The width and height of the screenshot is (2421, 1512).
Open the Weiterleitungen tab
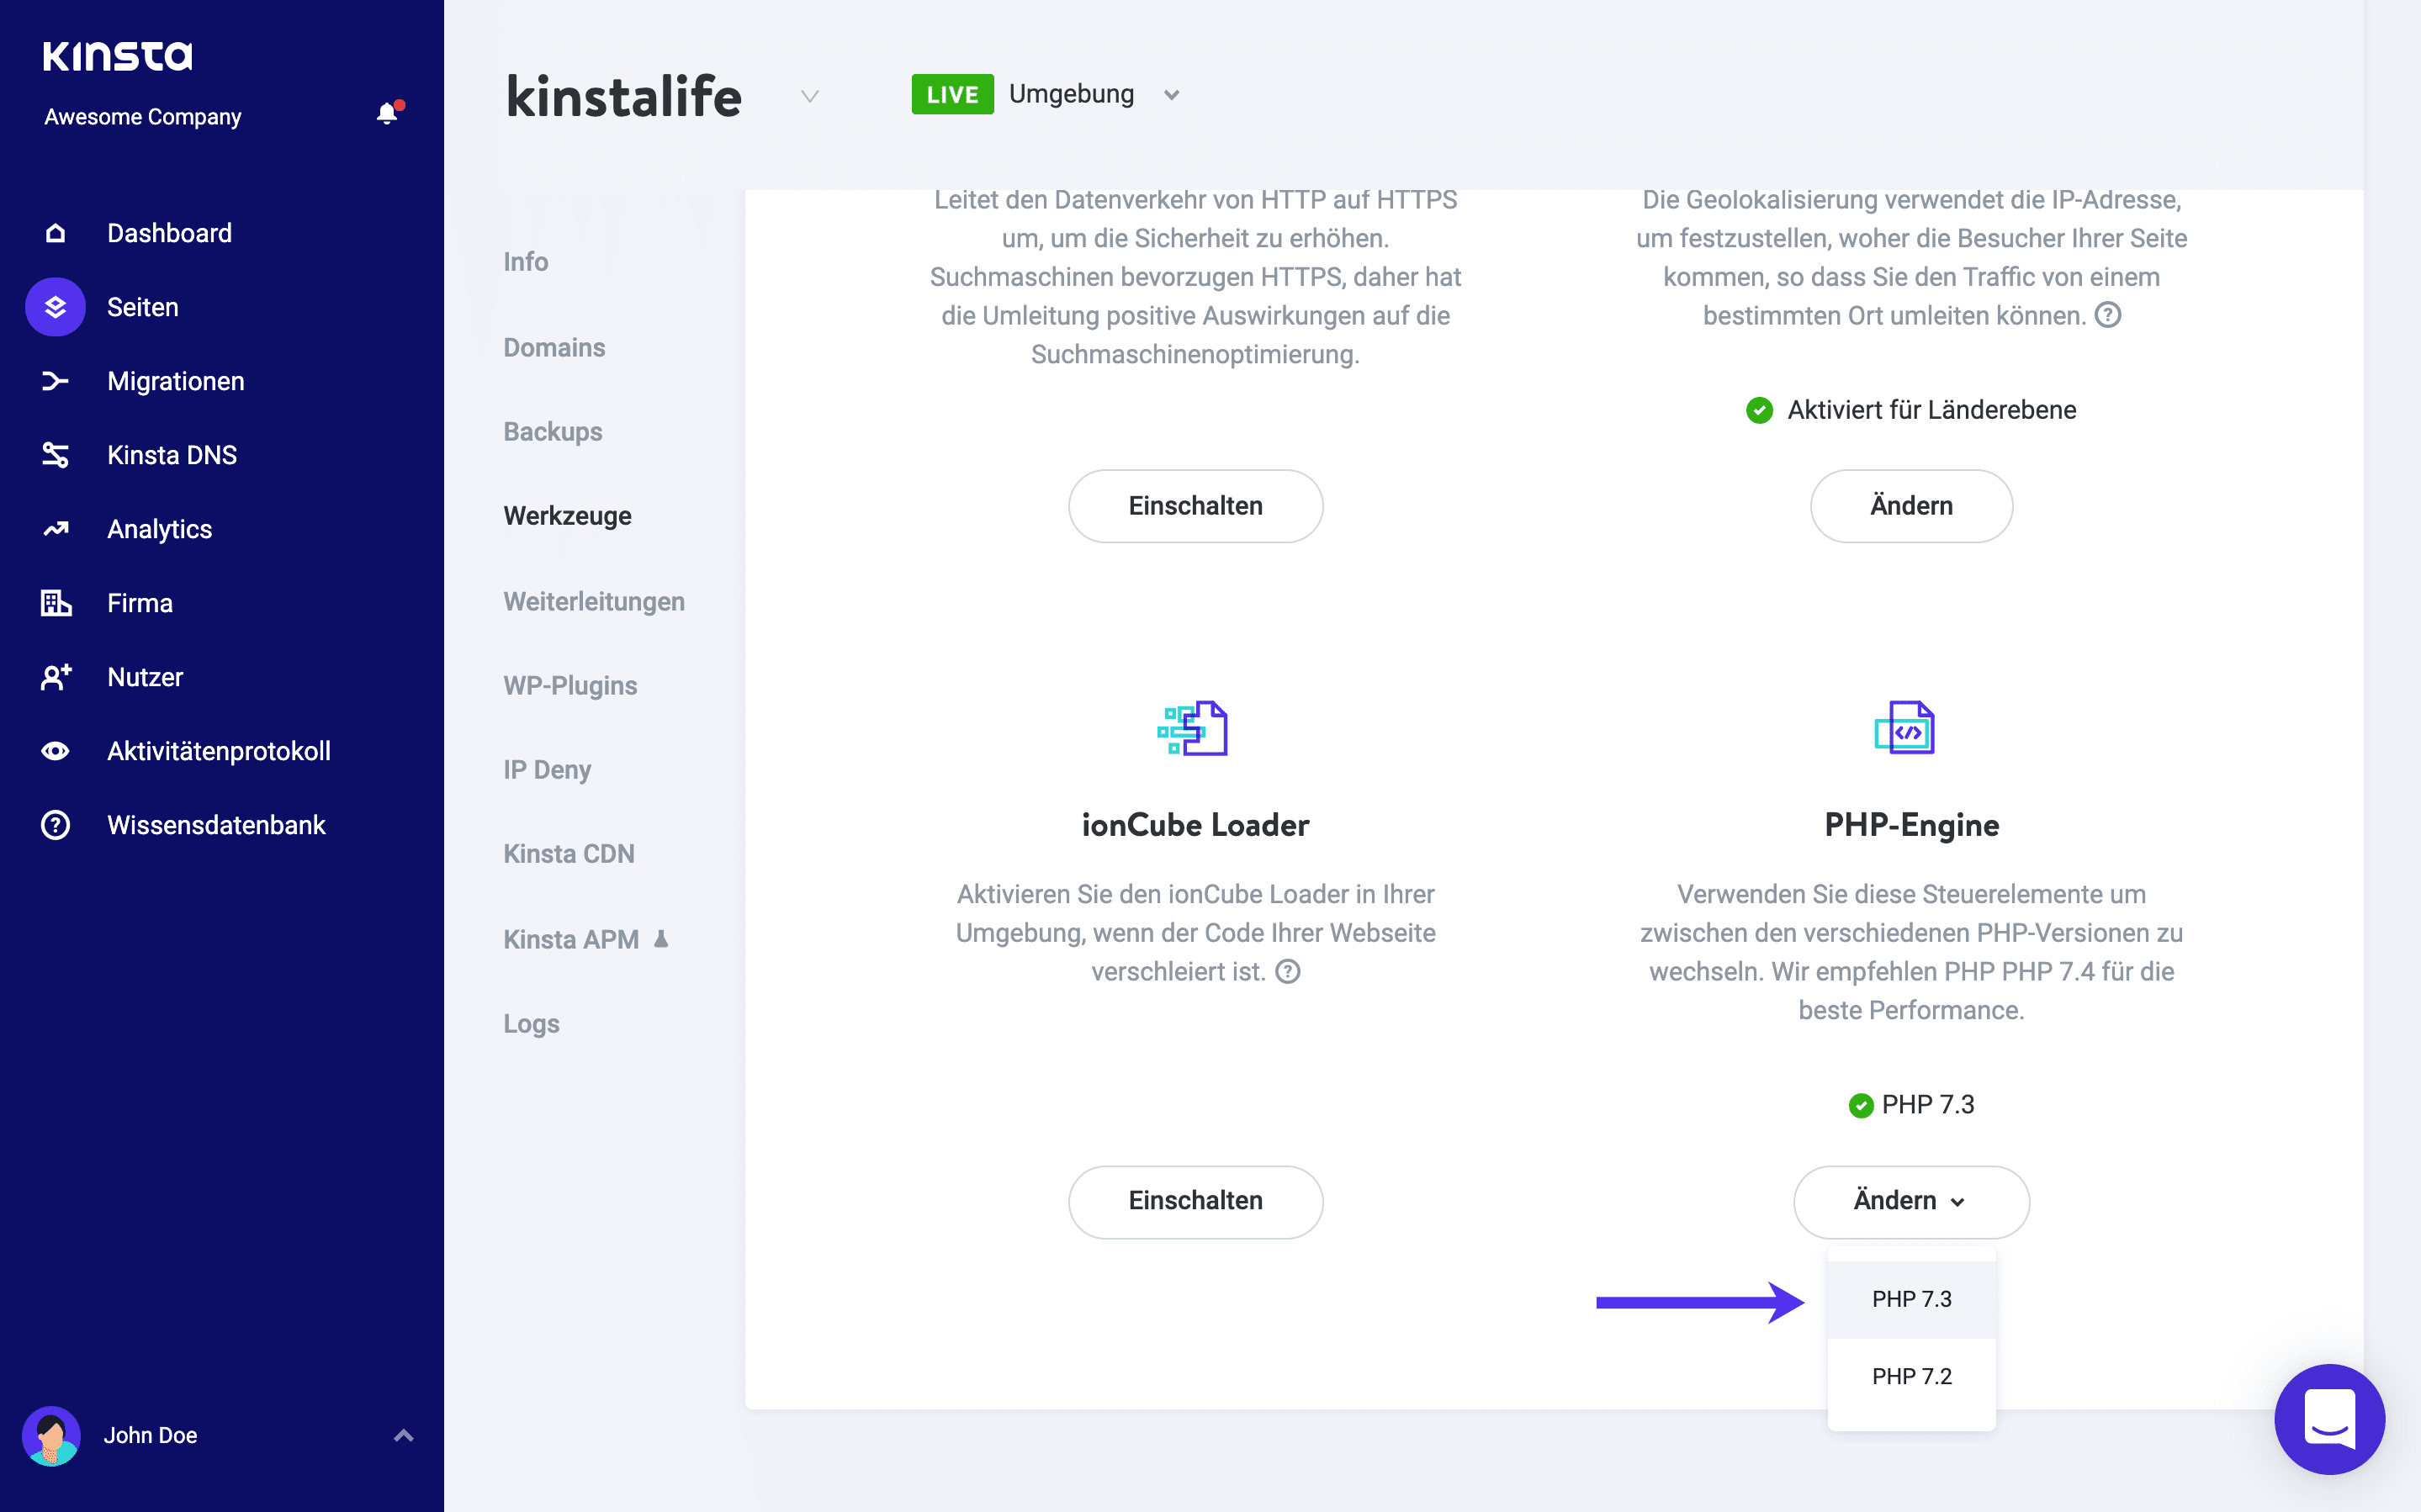point(594,601)
